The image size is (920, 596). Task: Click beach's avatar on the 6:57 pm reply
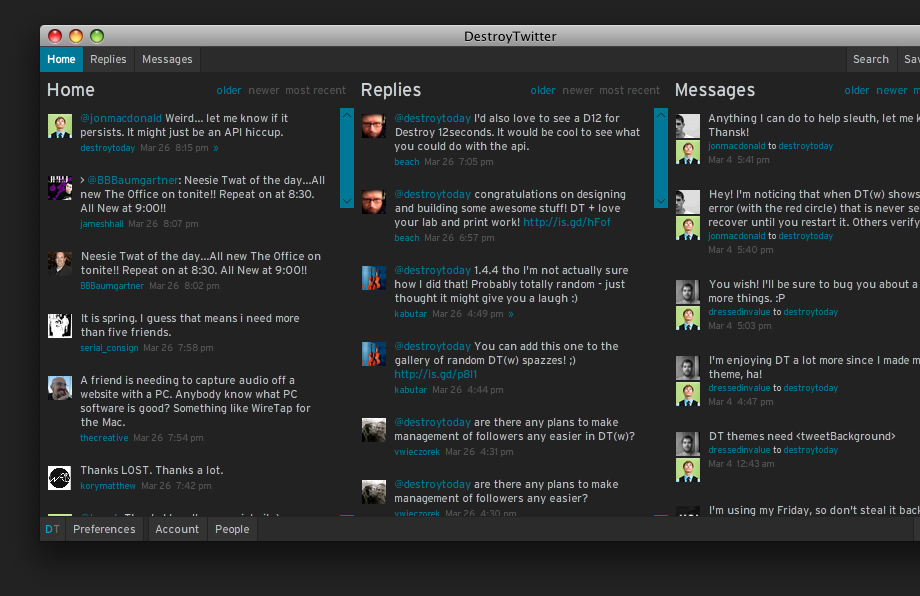pos(374,202)
